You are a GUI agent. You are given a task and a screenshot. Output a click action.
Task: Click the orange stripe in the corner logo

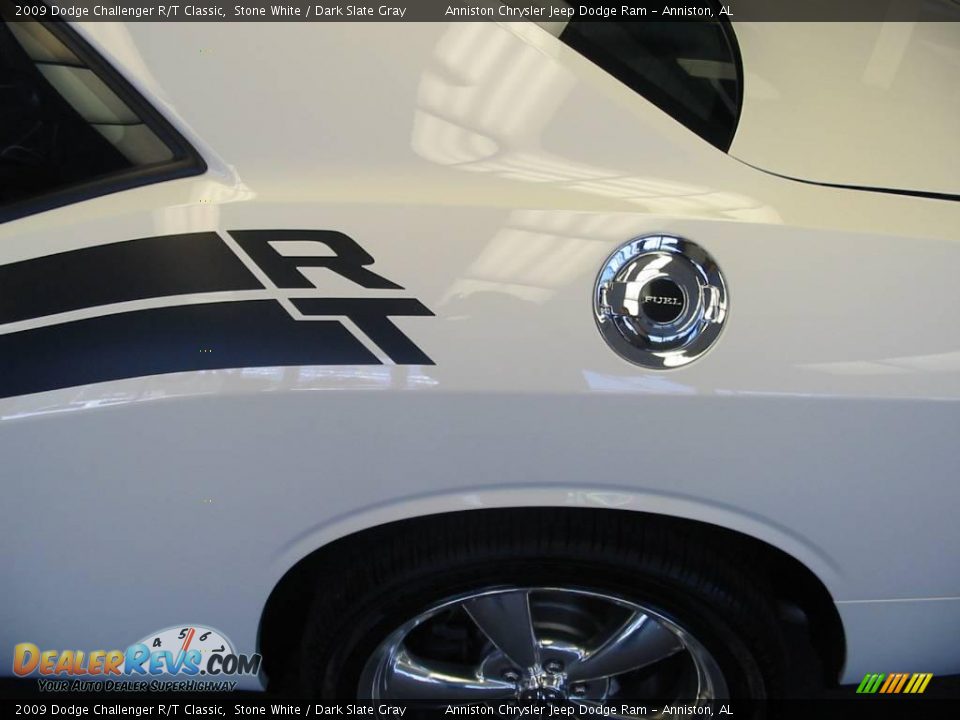click(893, 683)
